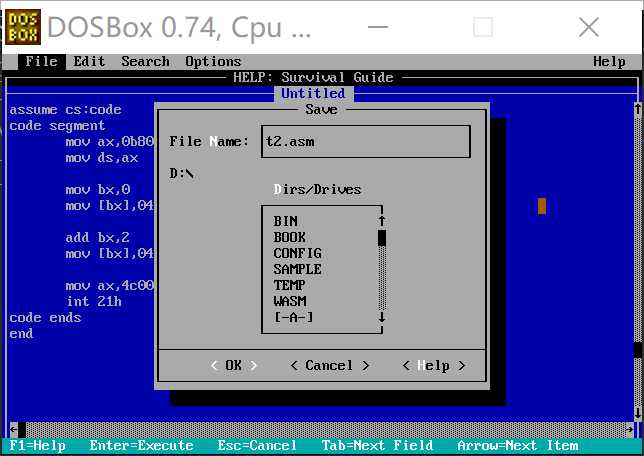Screen dimensions: 644x456
Task: Click the Untitled document title
Action: pyautogui.click(x=313, y=94)
